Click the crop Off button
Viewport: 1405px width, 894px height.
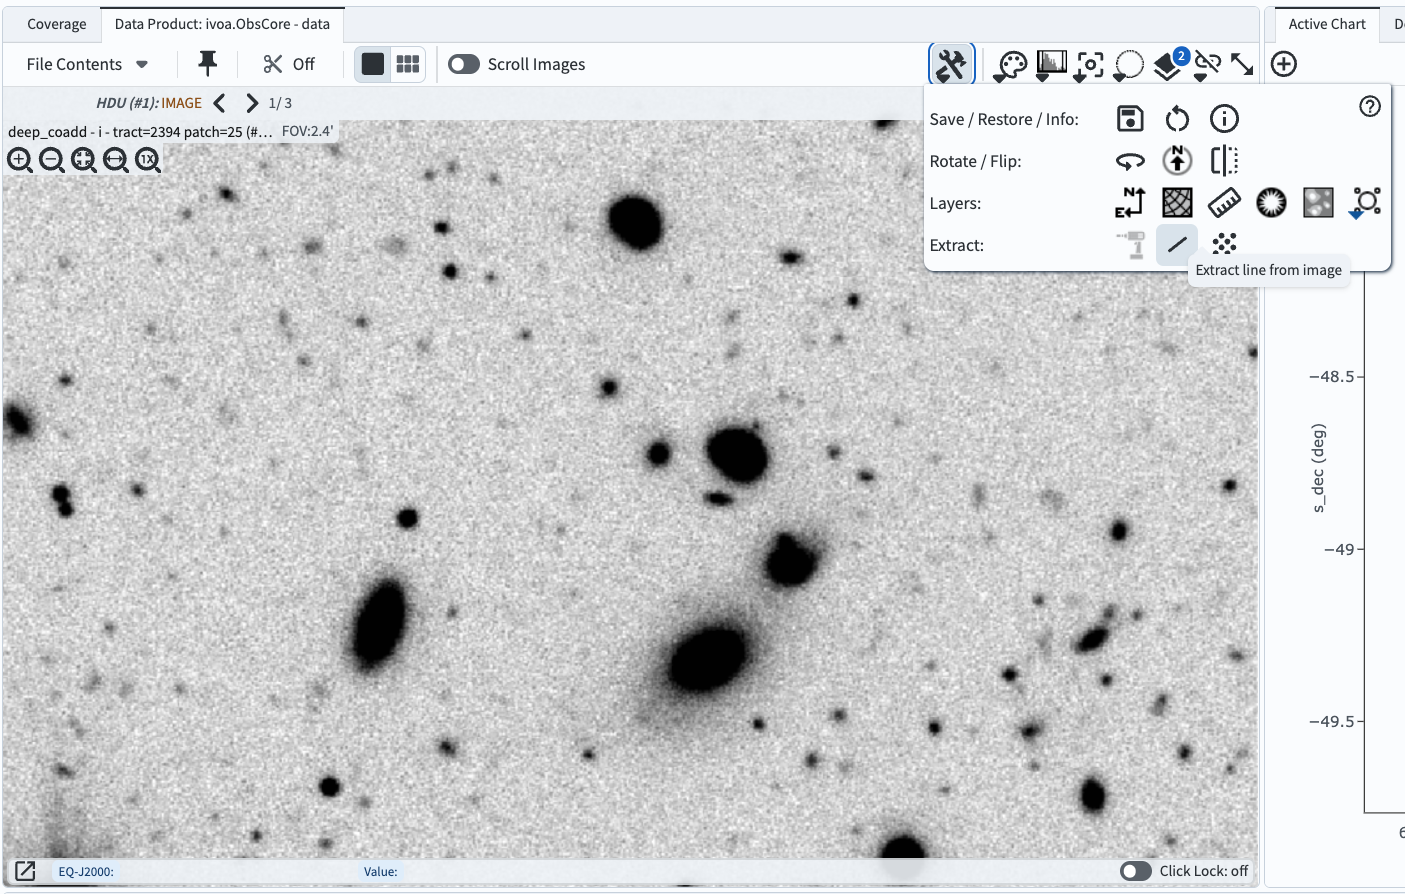point(289,64)
